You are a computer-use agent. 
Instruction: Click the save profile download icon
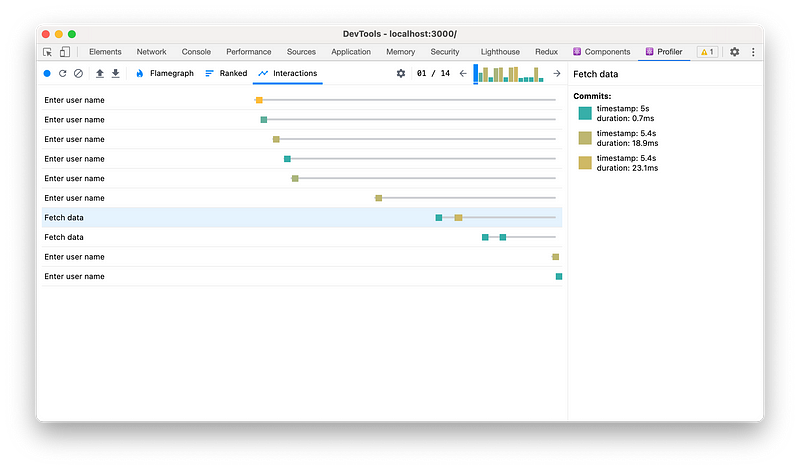click(116, 74)
